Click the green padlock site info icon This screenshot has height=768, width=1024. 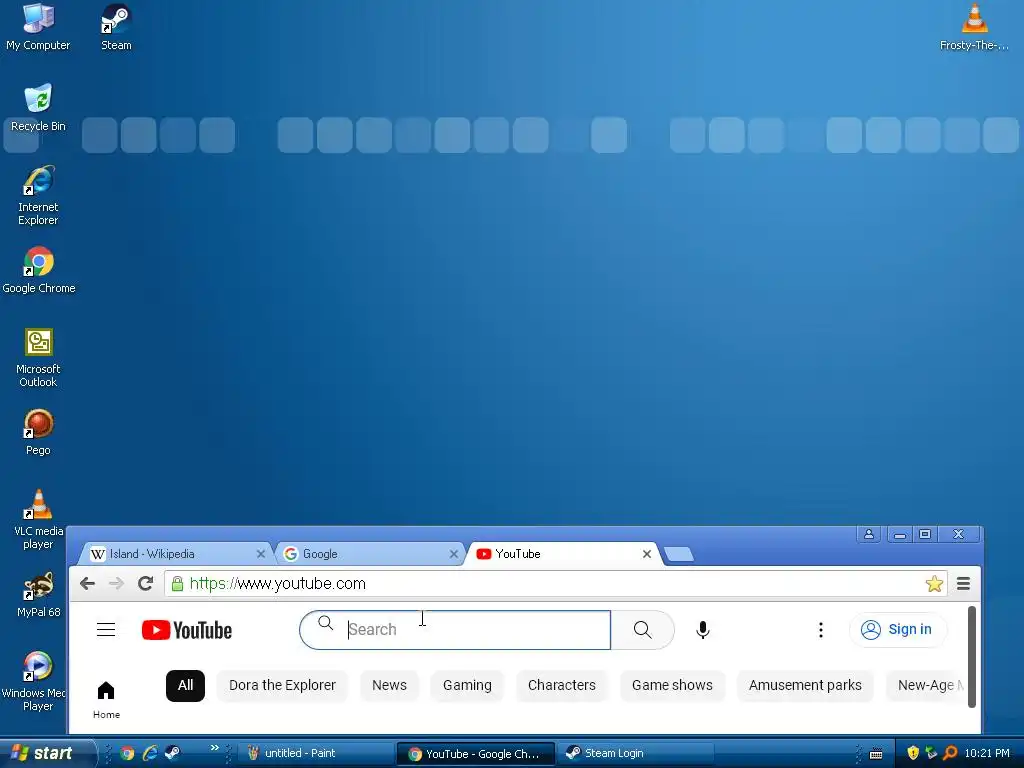pyautogui.click(x=177, y=583)
